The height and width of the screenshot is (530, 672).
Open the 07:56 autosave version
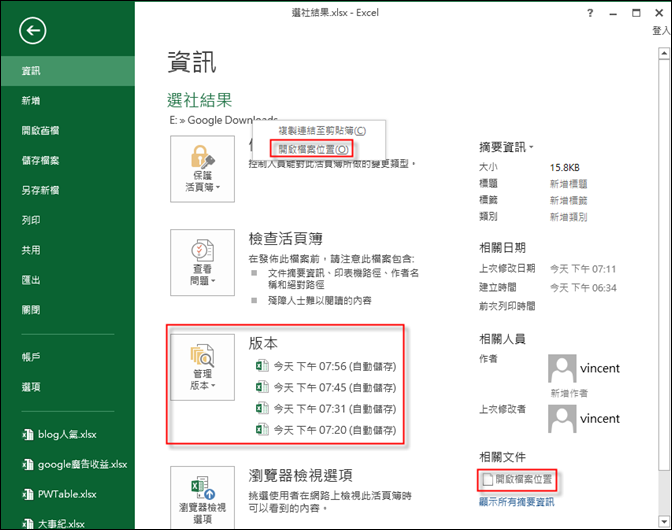pos(326,366)
